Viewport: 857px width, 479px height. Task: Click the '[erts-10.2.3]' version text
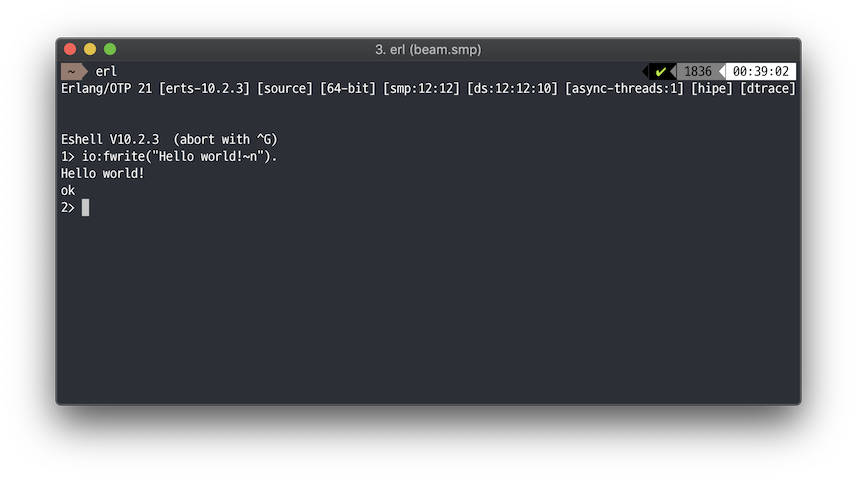204,89
